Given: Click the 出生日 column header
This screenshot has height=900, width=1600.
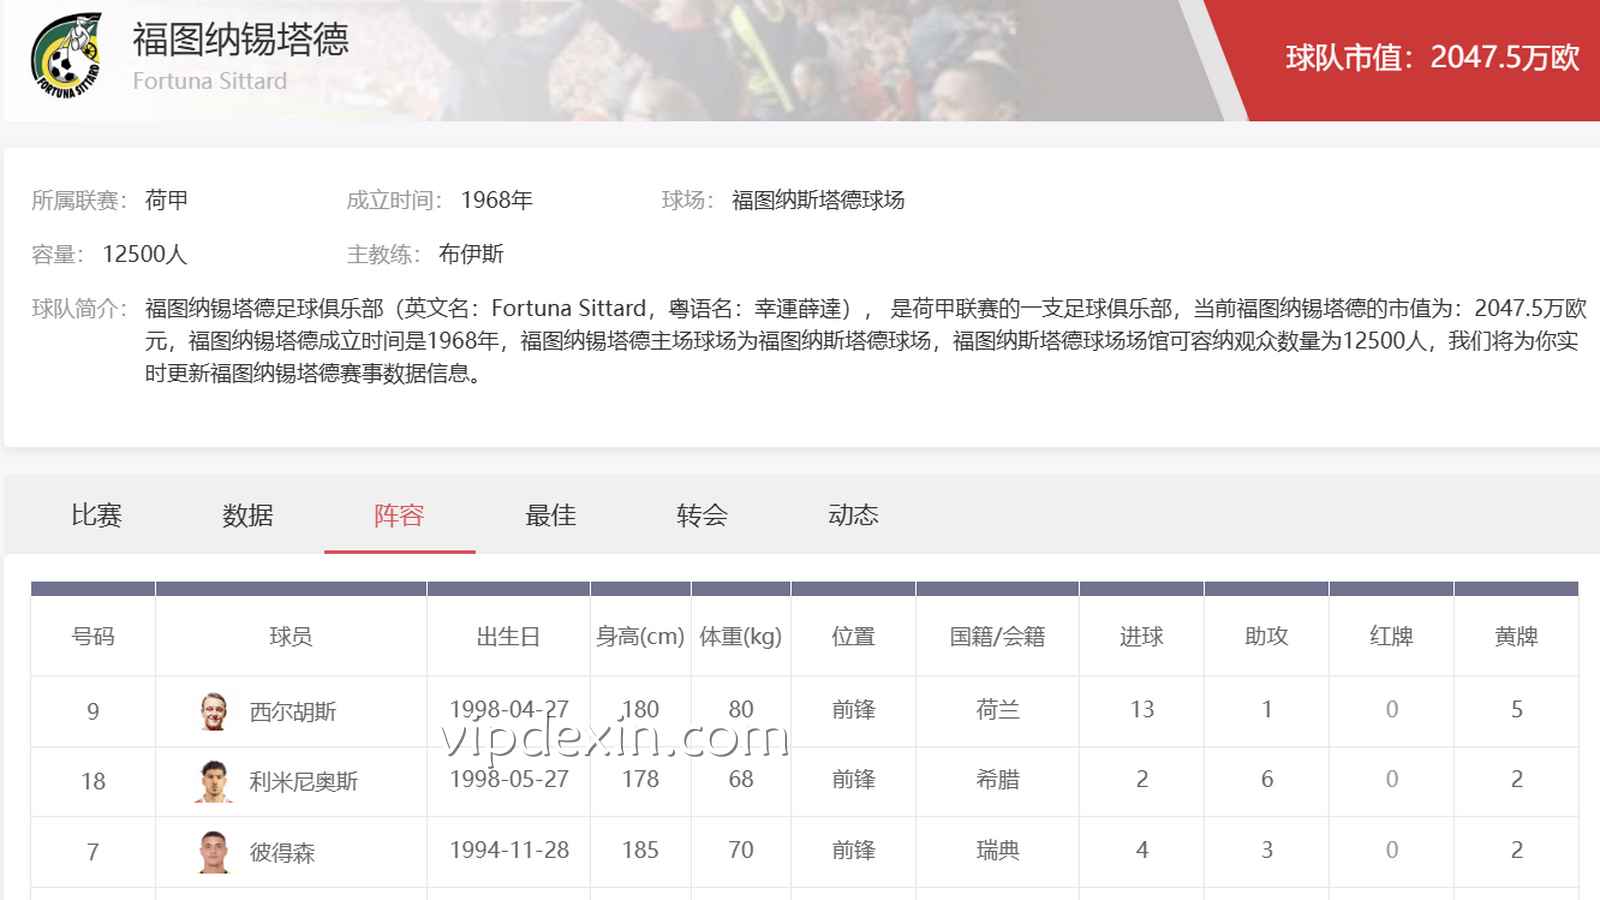Looking at the screenshot, I should (509, 636).
